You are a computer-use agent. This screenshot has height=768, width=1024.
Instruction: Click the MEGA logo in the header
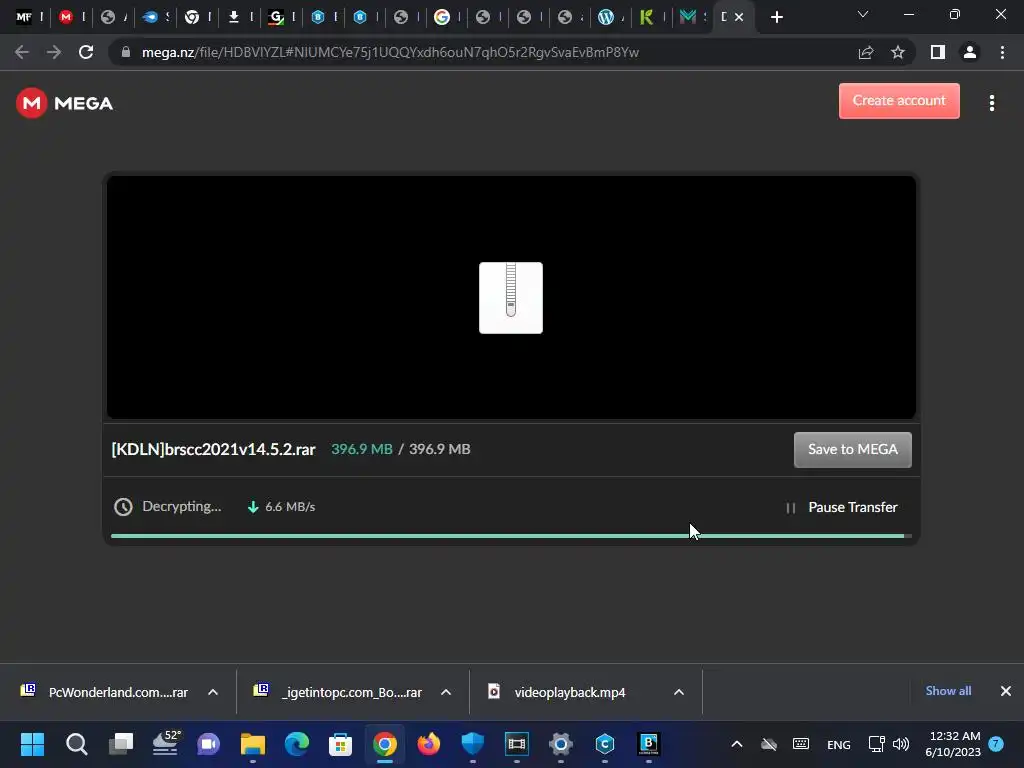coord(65,103)
